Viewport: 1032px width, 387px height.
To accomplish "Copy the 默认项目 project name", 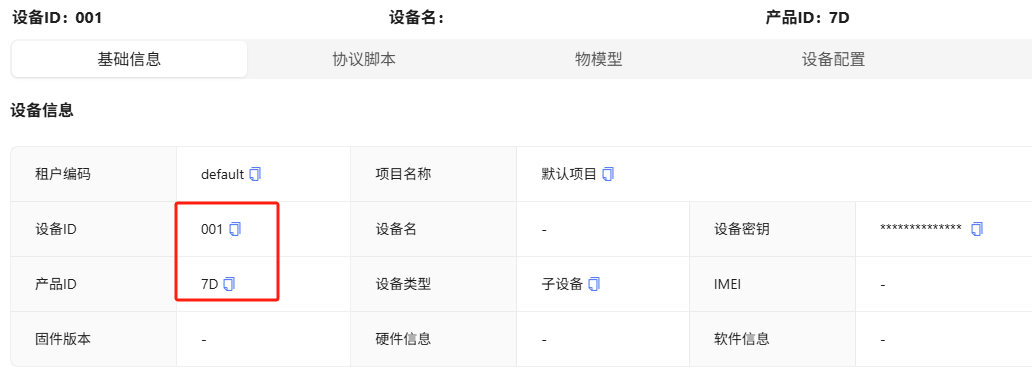I will 608,174.
